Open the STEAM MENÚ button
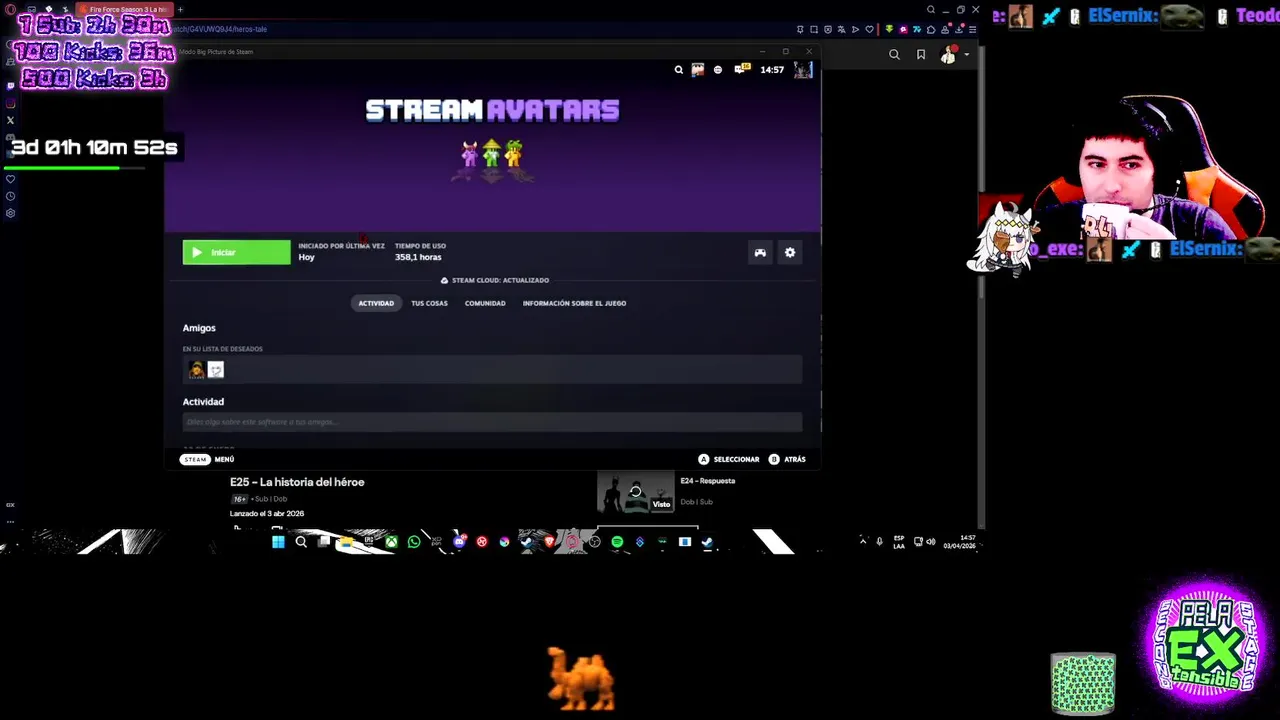 207,459
